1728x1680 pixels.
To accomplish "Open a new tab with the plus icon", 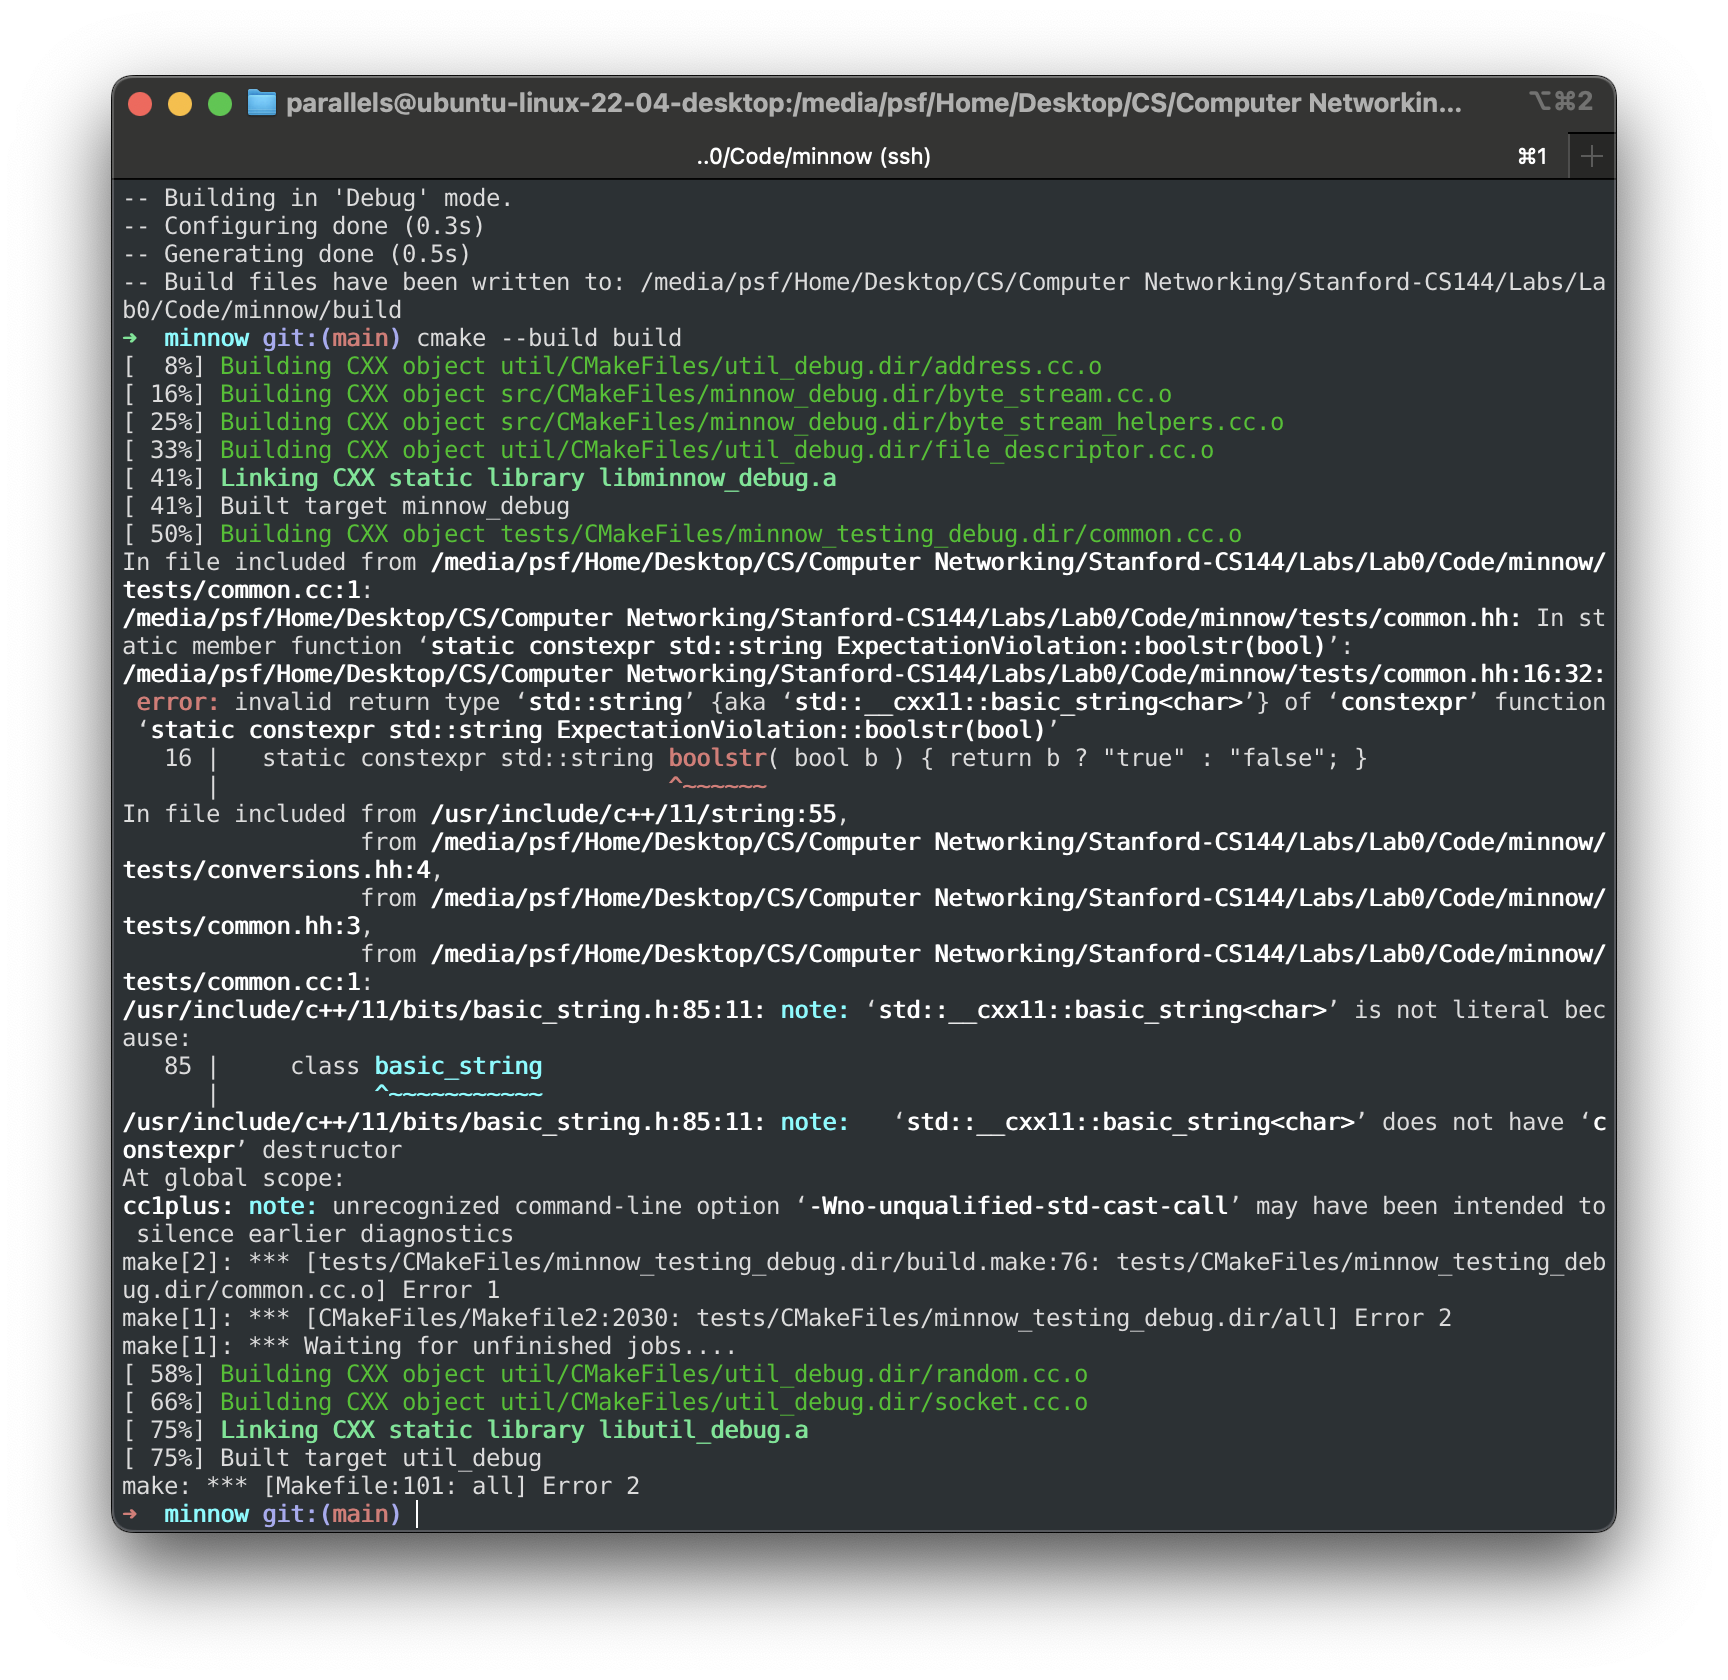I will coord(1590,155).
